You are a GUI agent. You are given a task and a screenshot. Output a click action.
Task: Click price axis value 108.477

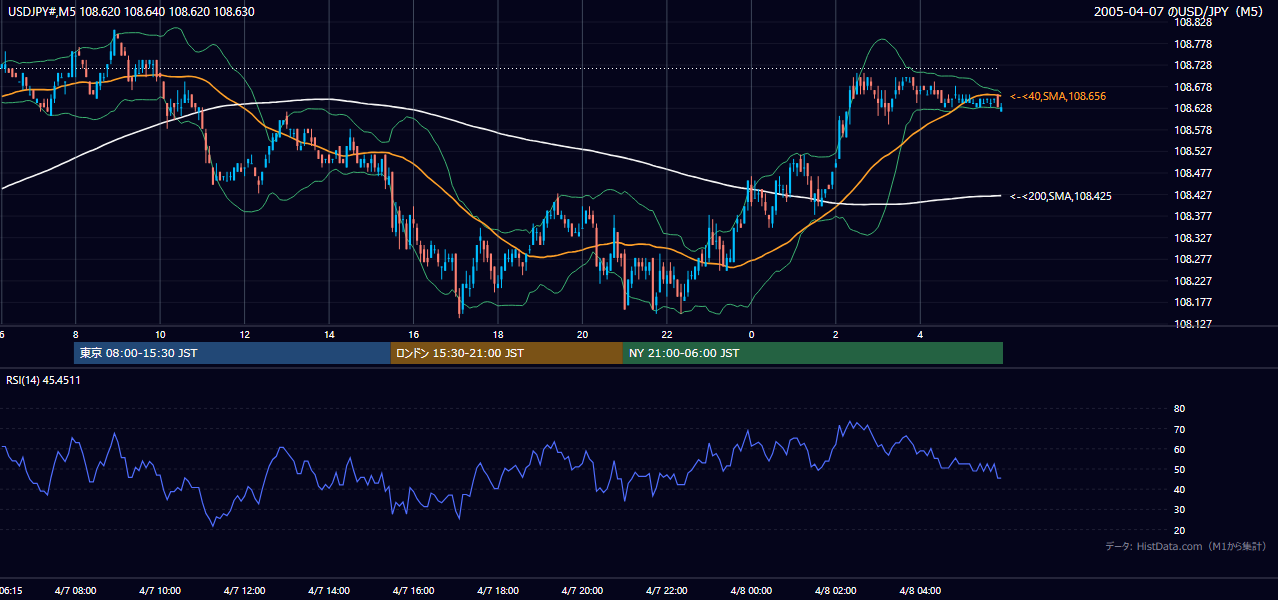pyautogui.click(x=1193, y=173)
